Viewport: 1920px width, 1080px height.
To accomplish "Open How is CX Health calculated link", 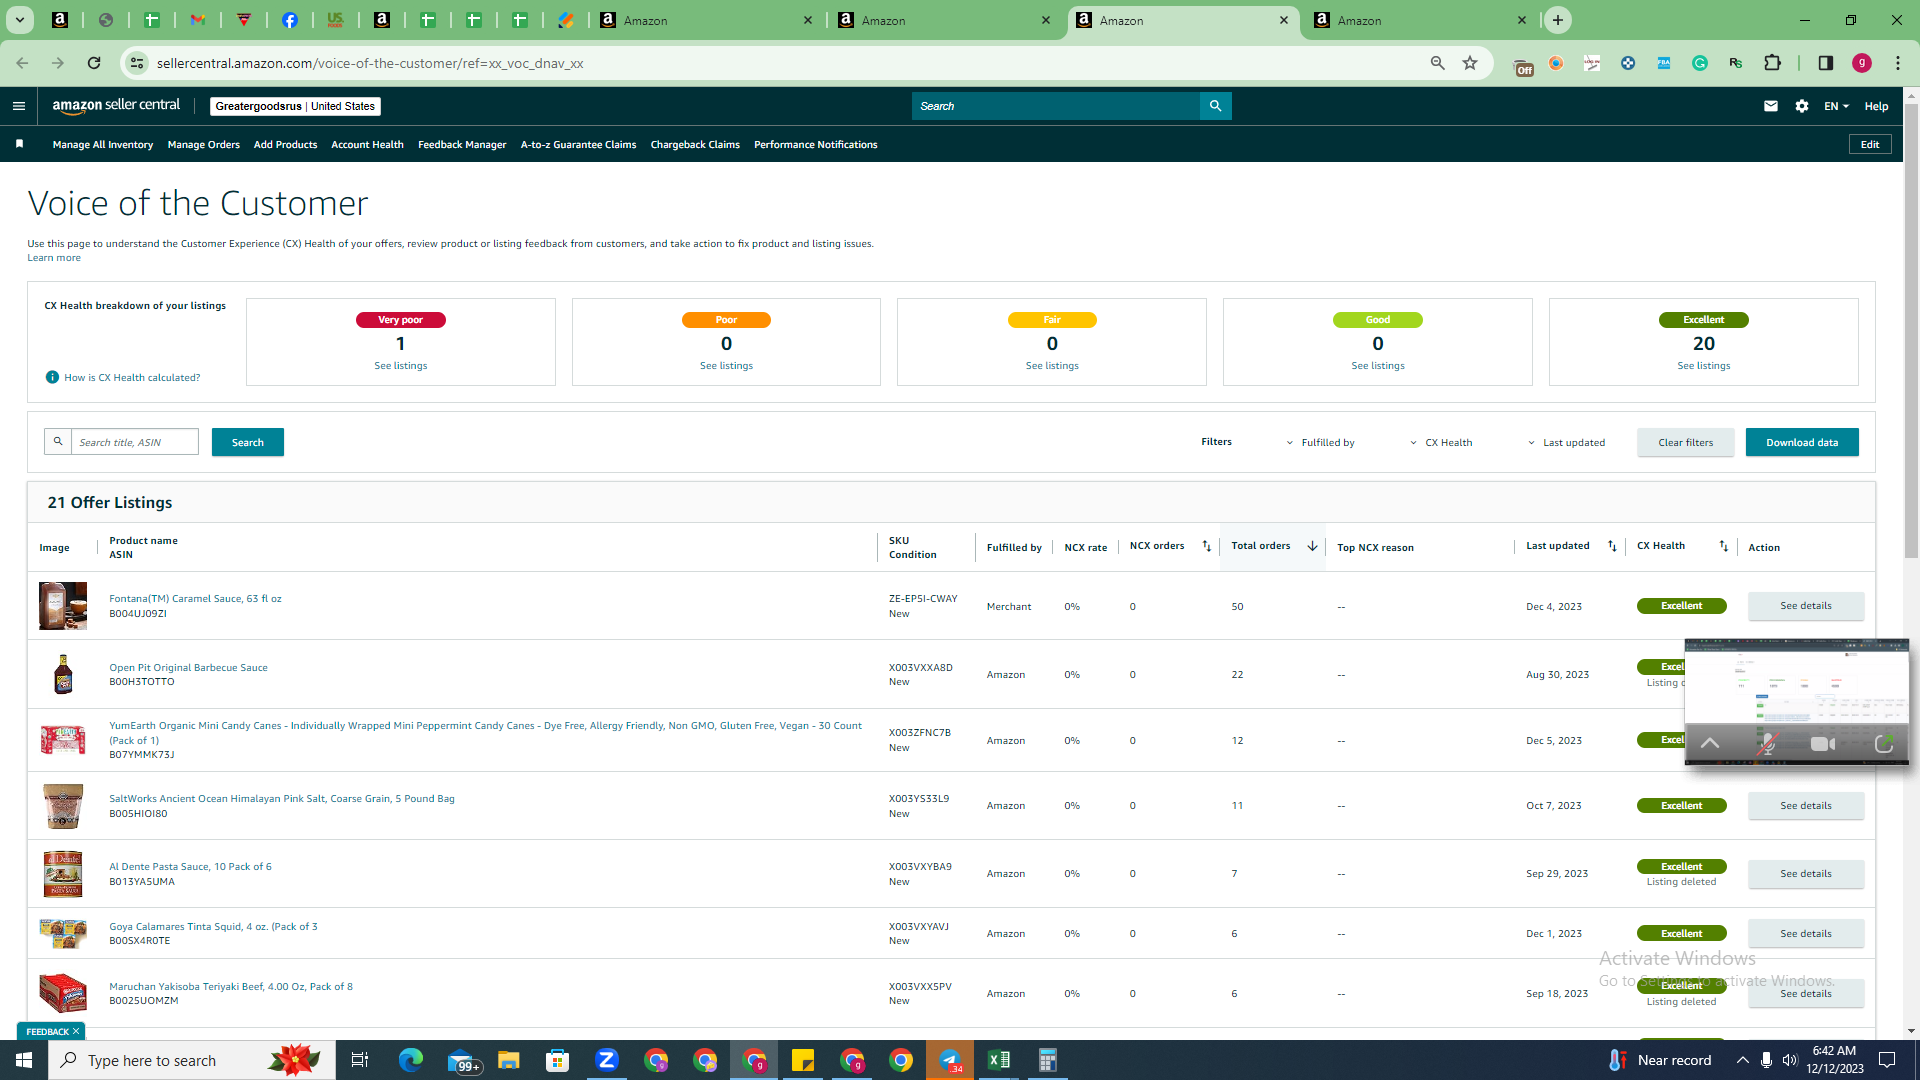I will coord(132,377).
